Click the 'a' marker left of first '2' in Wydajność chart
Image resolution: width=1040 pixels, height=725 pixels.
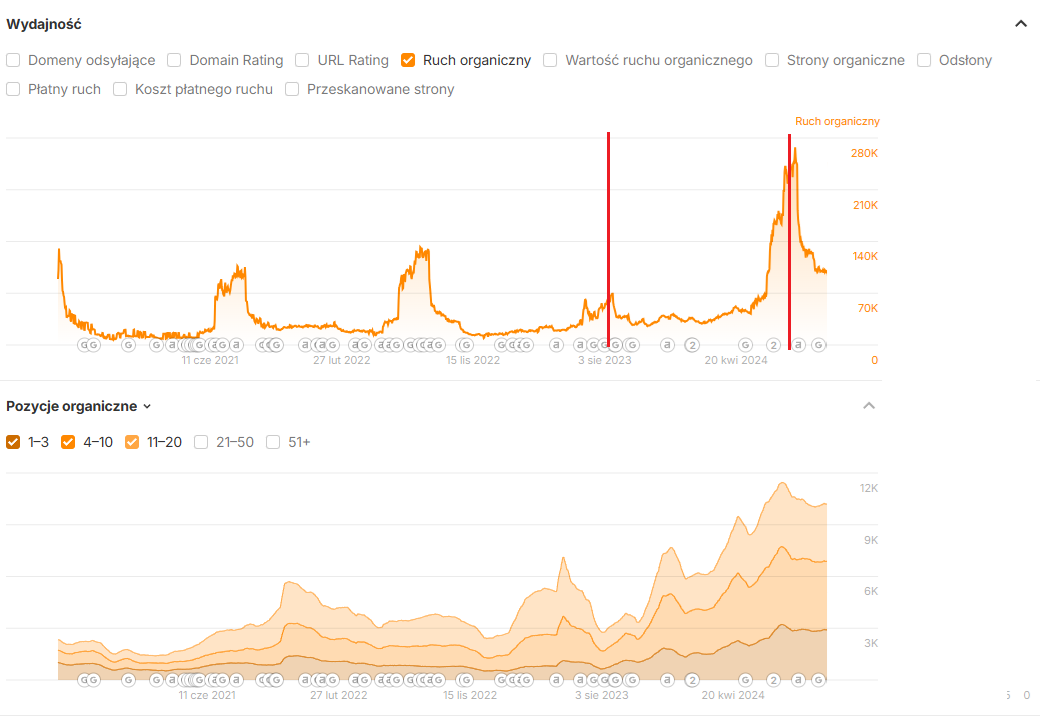coord(667,345)
